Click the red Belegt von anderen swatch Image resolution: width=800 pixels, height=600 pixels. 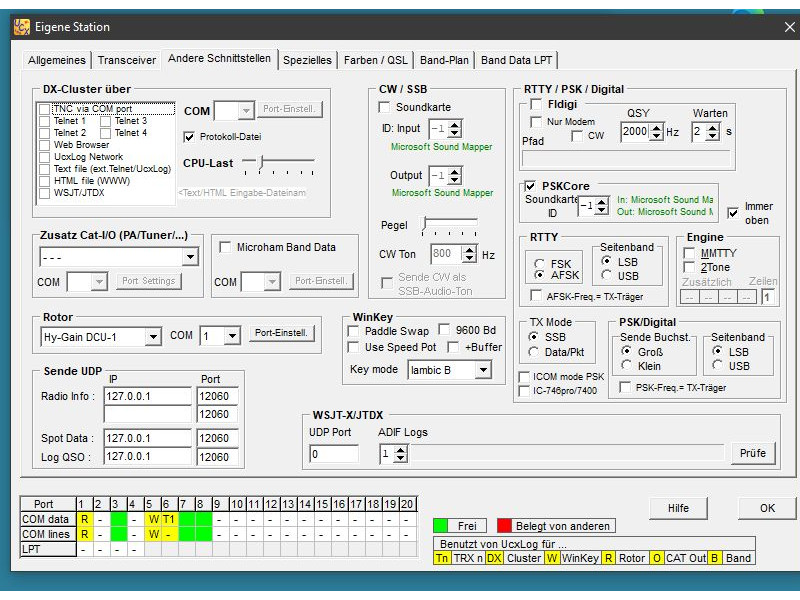pyautogui.click(x=505, y=526)
